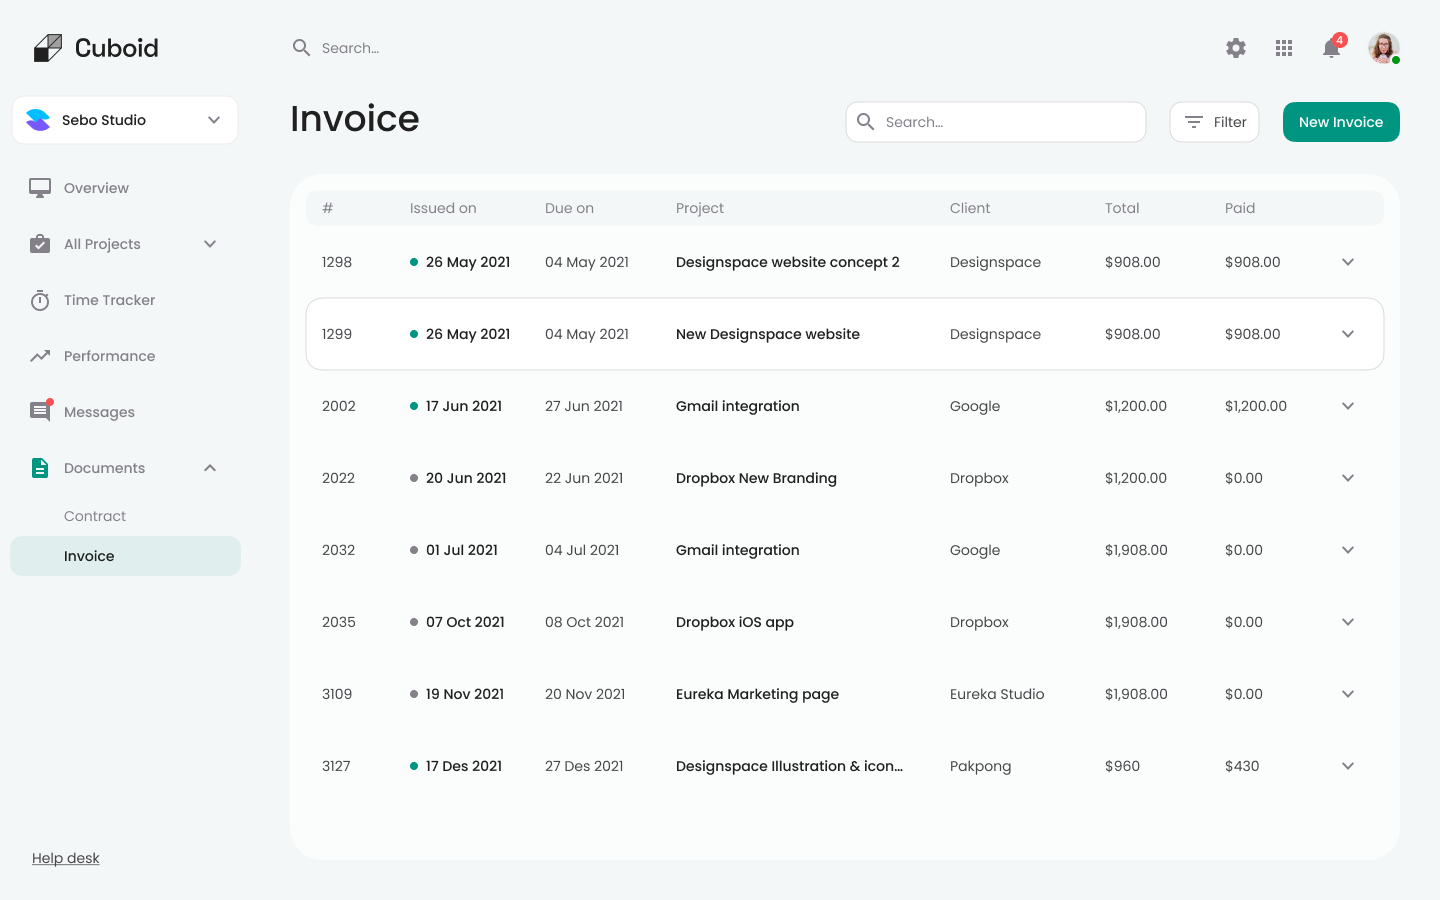Open the settings gear in the top bar
Viewport: 1440px width, 900px height.
point(1236,47)
